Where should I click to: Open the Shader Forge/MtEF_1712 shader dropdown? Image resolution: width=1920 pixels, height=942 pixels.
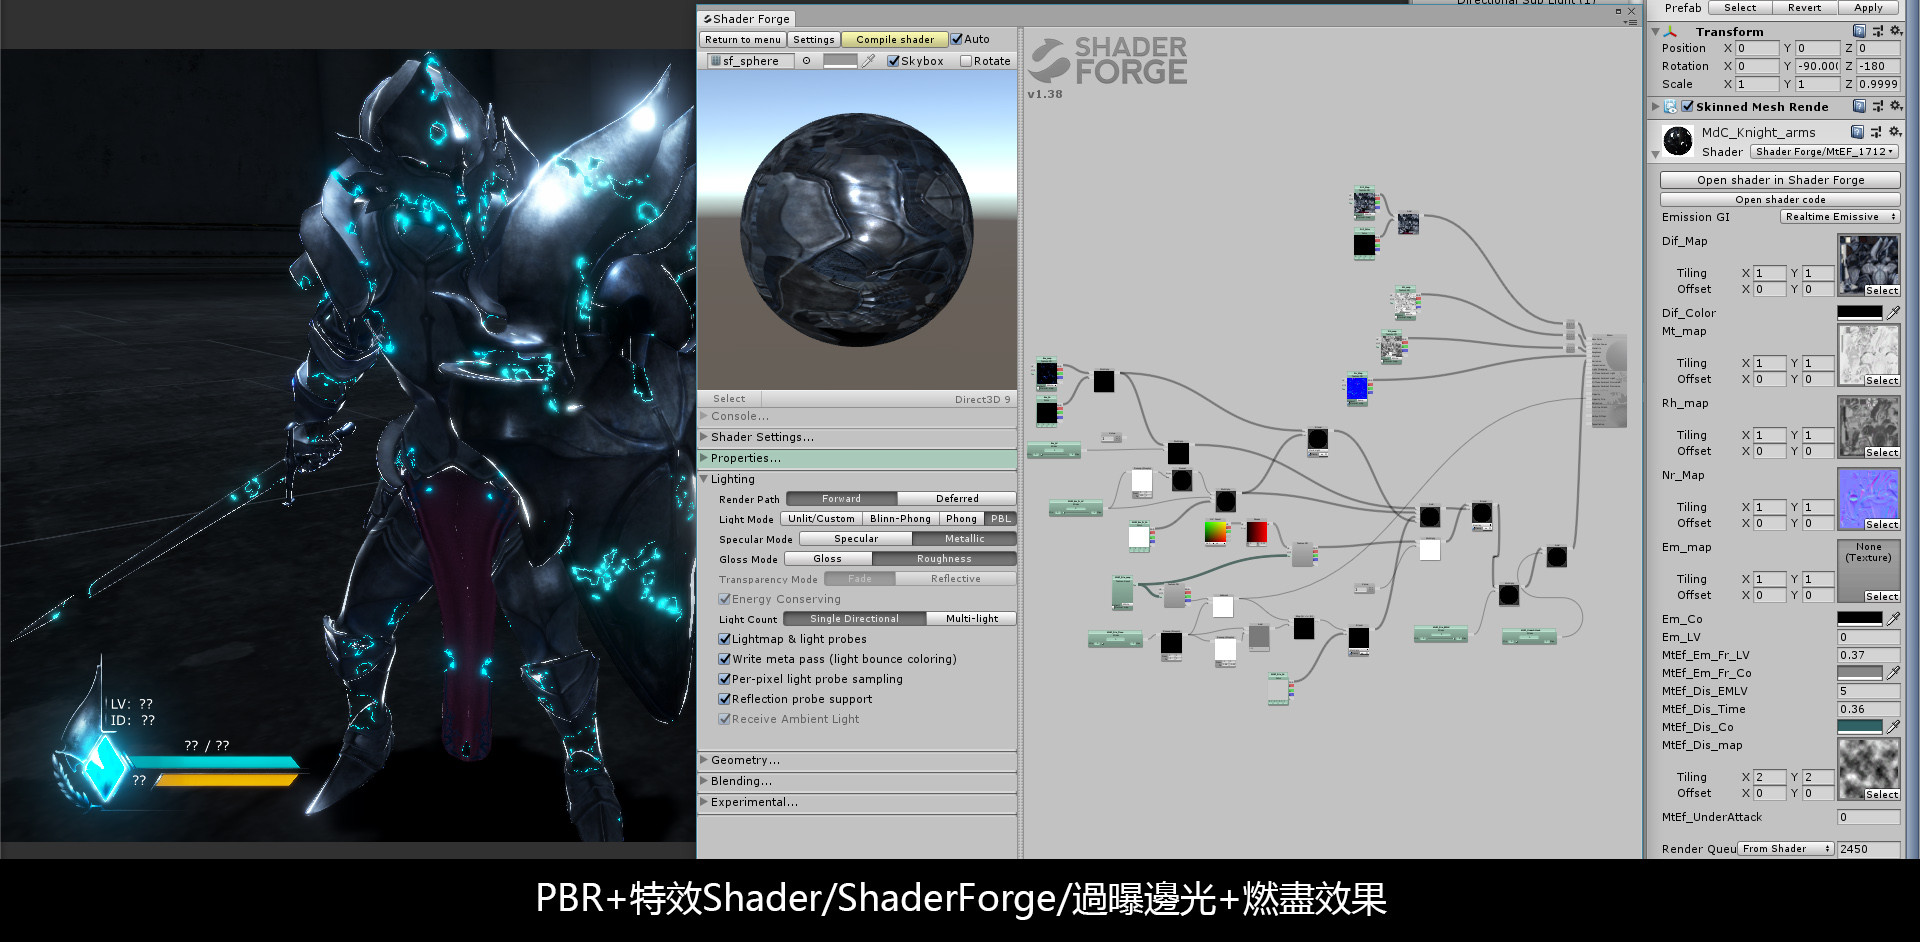[1824, 151]
